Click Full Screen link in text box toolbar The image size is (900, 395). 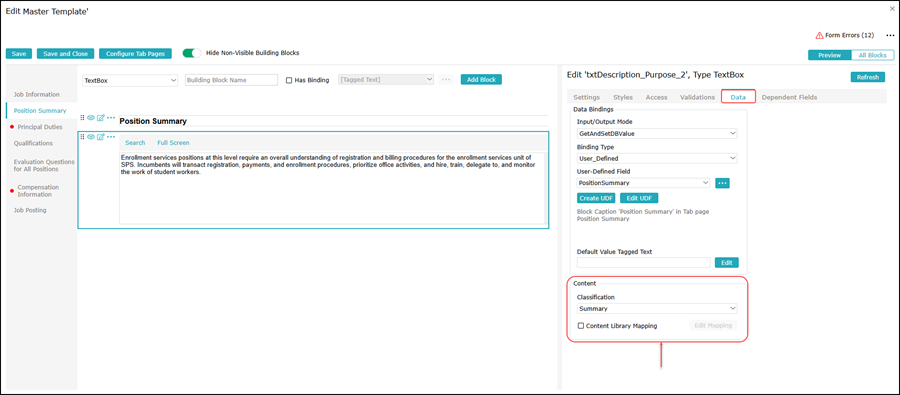coord(173,142)
